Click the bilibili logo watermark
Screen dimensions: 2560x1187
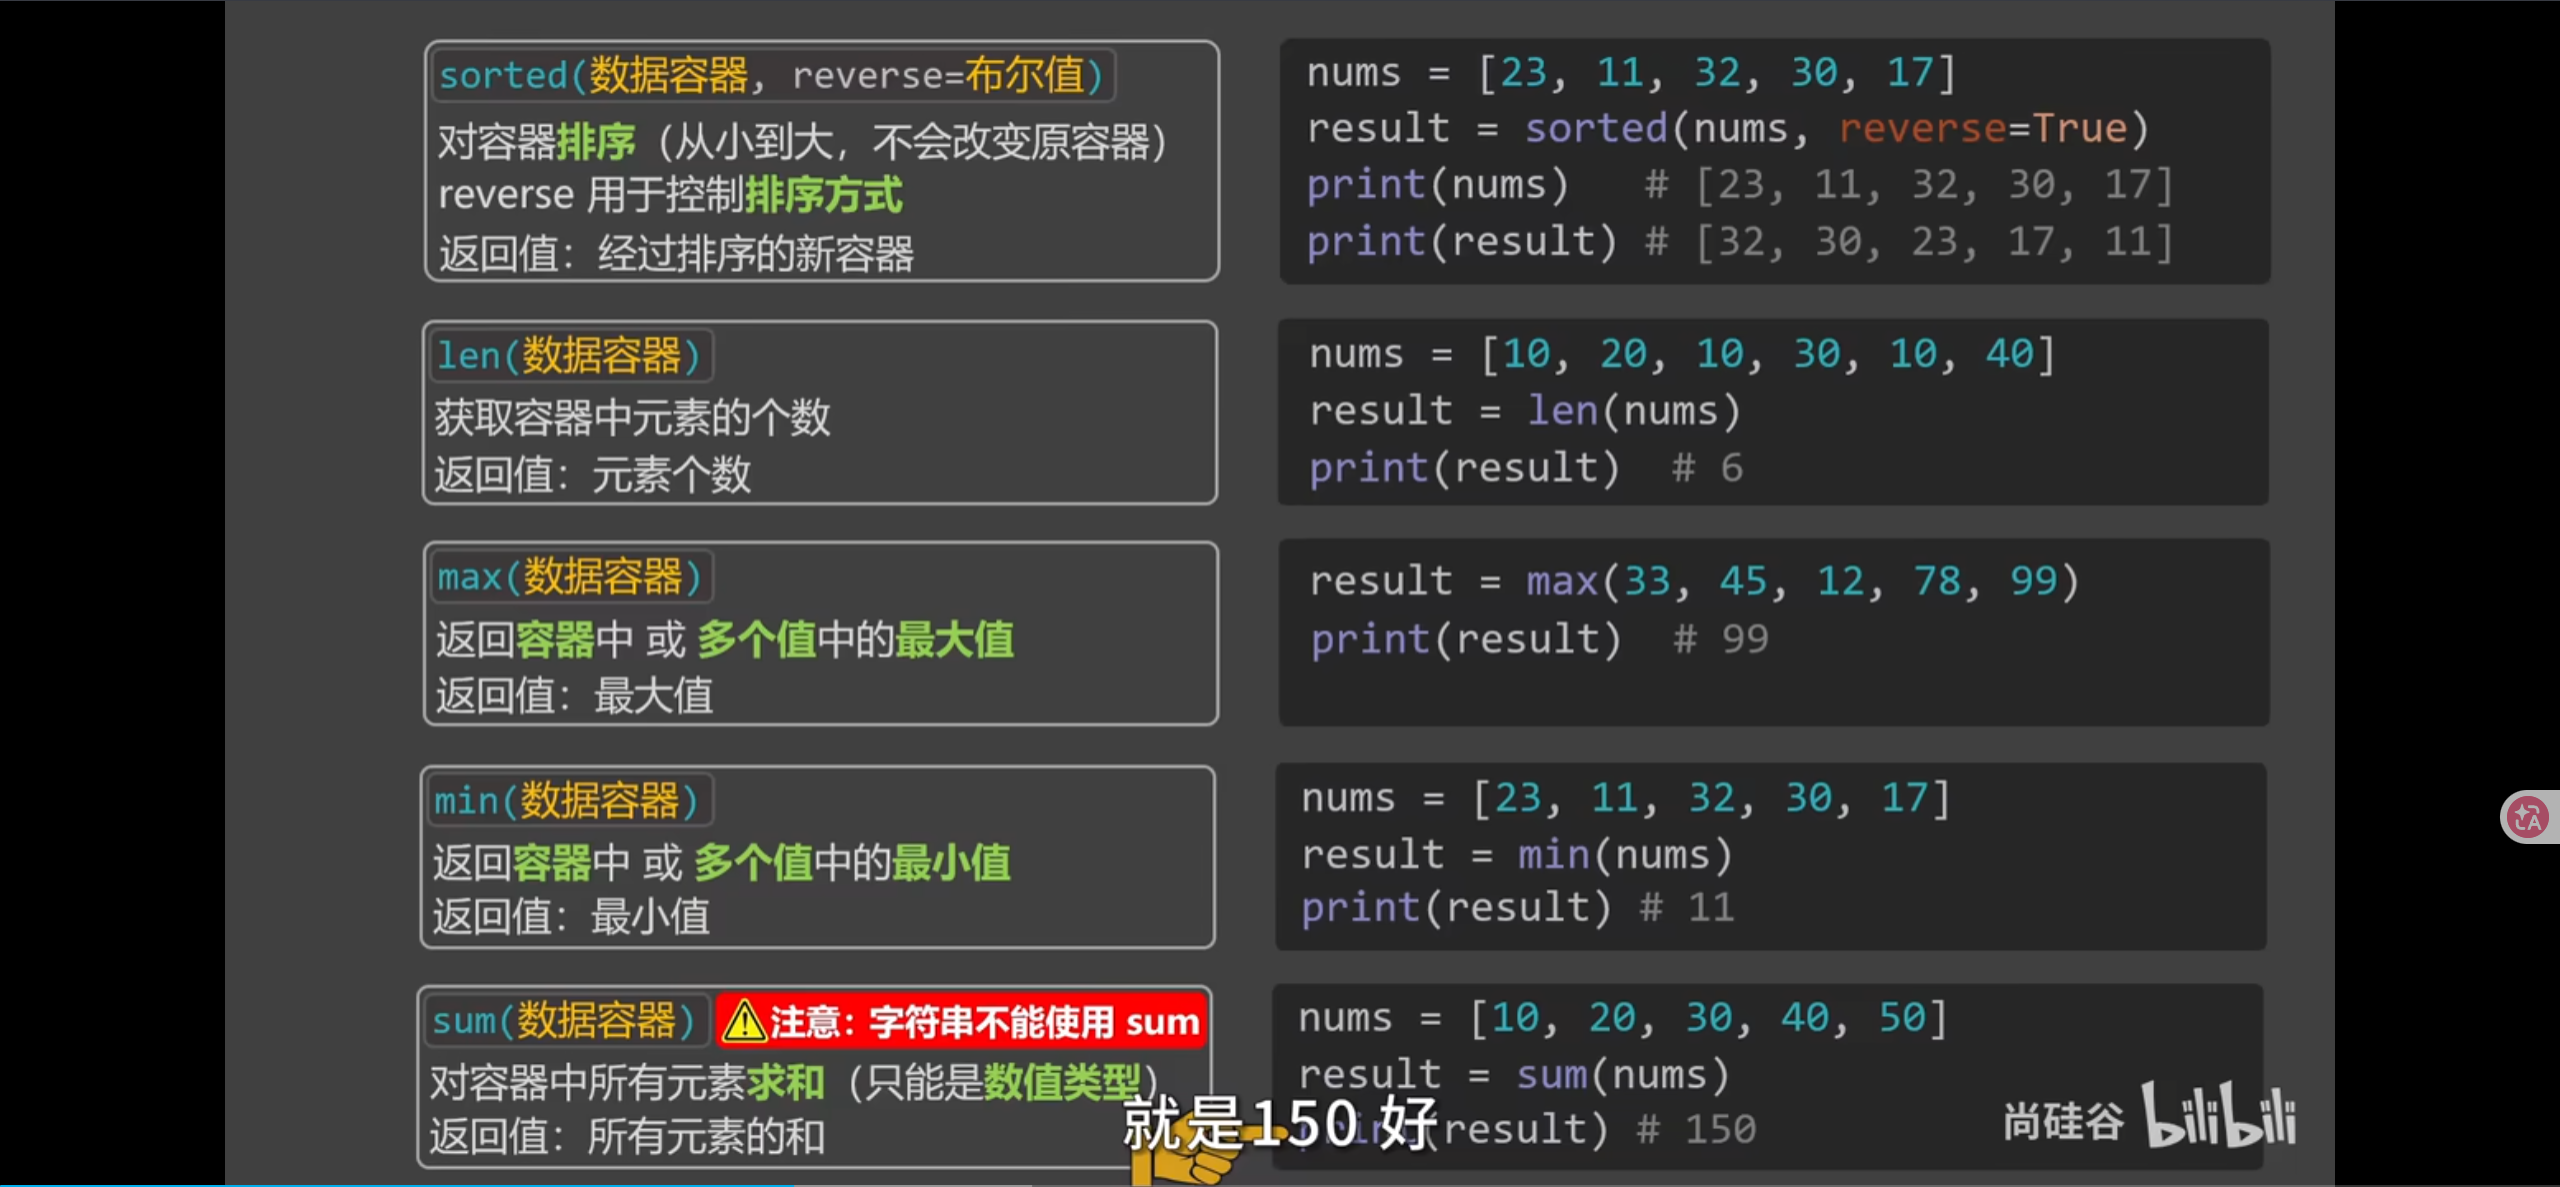[2218, 1116]
